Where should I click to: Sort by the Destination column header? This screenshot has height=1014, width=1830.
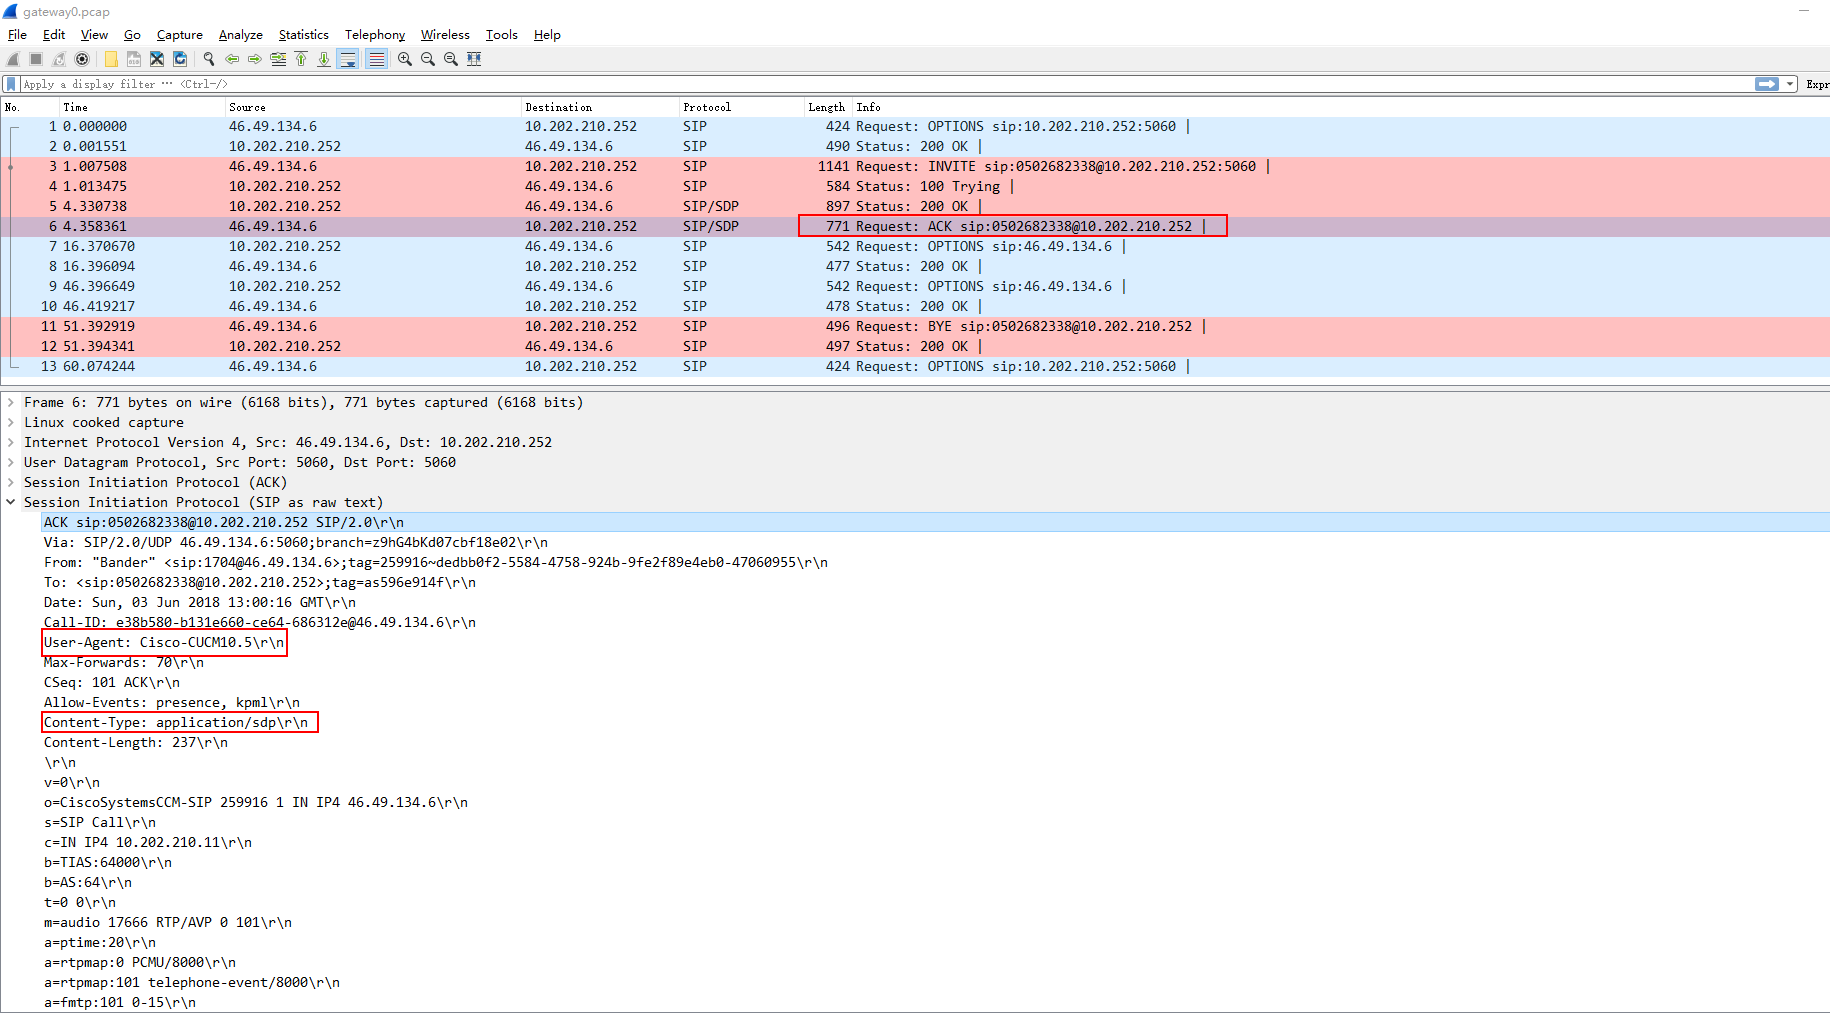pos(600,107)
